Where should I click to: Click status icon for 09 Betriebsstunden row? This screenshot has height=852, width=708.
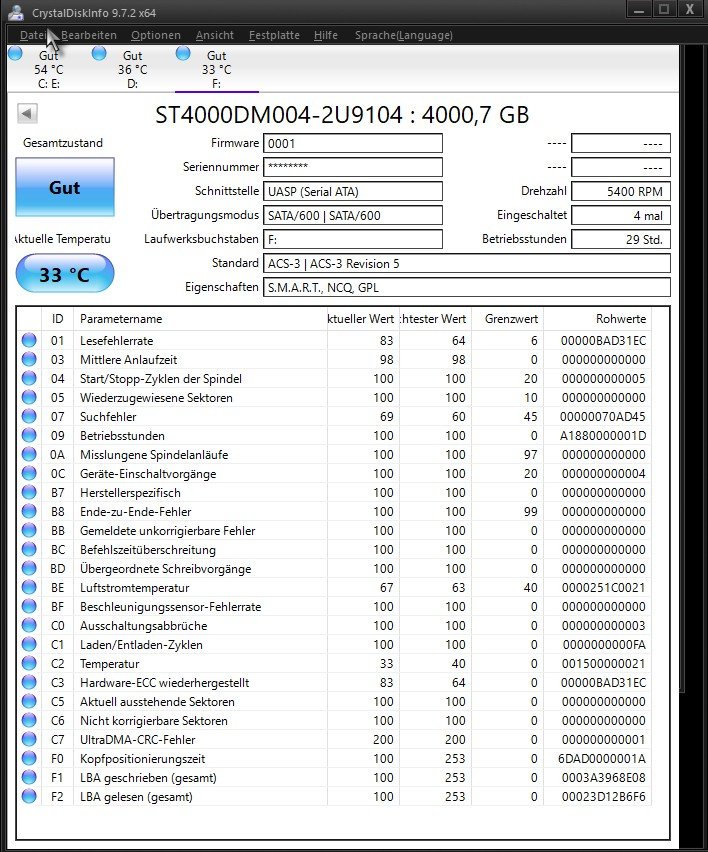pyautogui.click(x=29, y=435)
